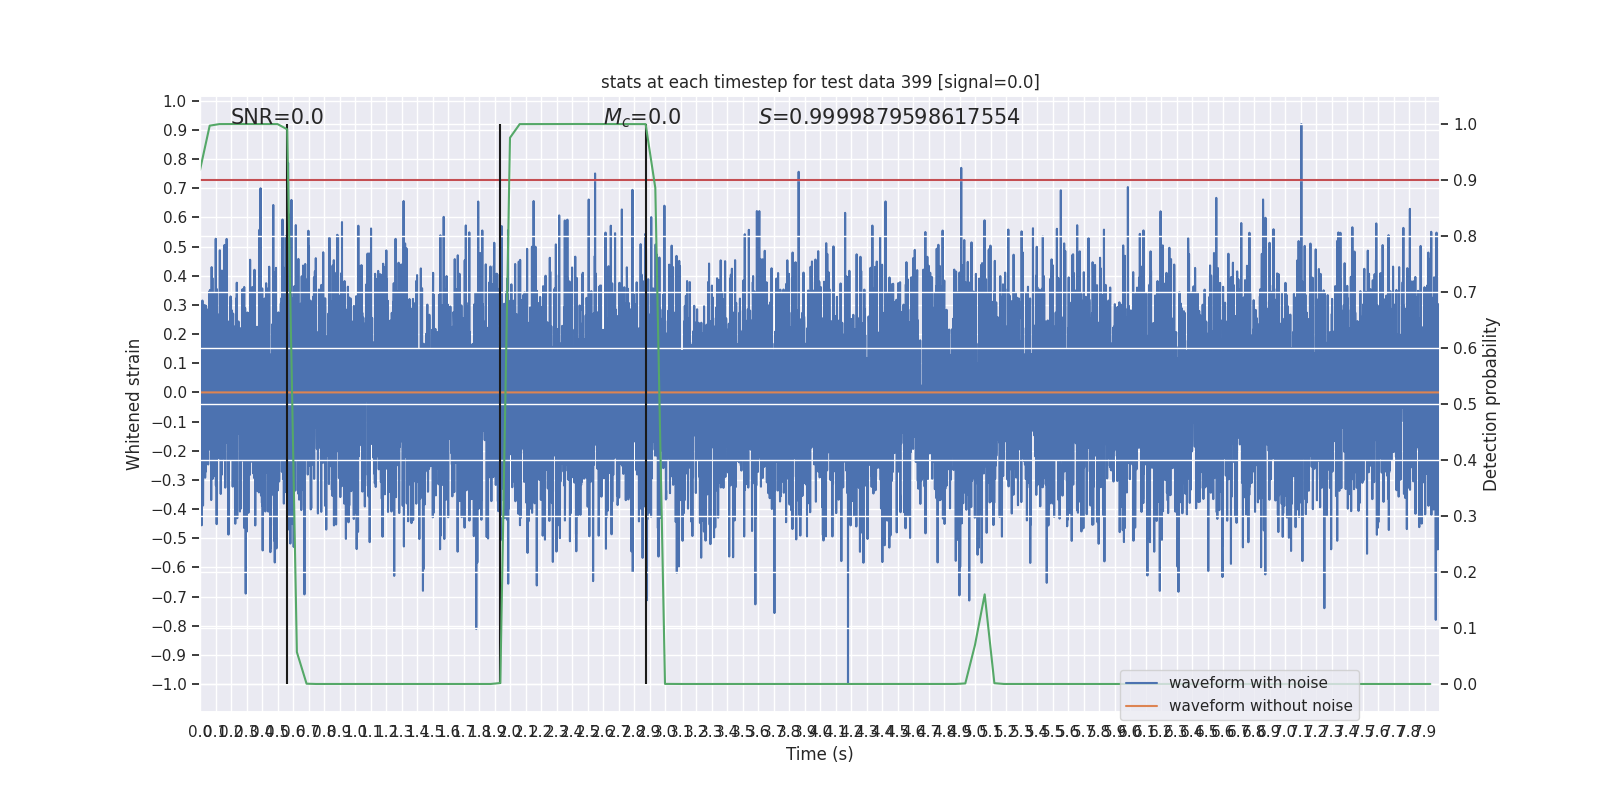The image size is (1600, 800).
Task: Click the plot title text
Action: click(x=820, y=82)
